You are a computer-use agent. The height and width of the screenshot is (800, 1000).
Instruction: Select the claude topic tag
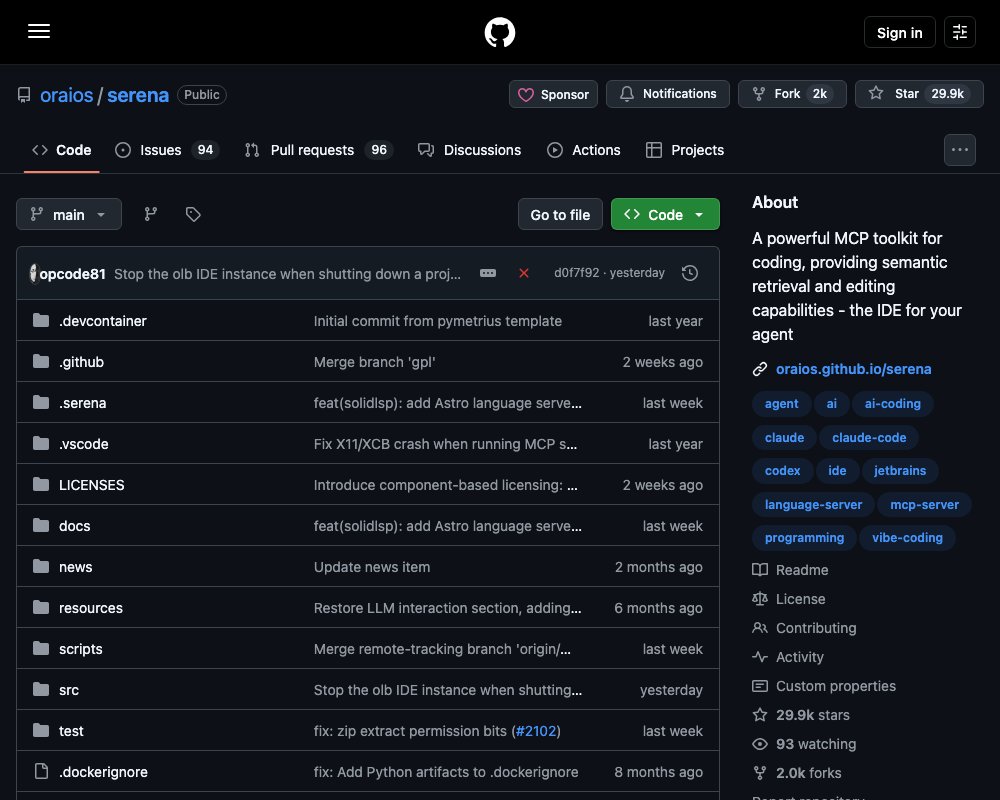pyautogui.click(x=784, y=438)
